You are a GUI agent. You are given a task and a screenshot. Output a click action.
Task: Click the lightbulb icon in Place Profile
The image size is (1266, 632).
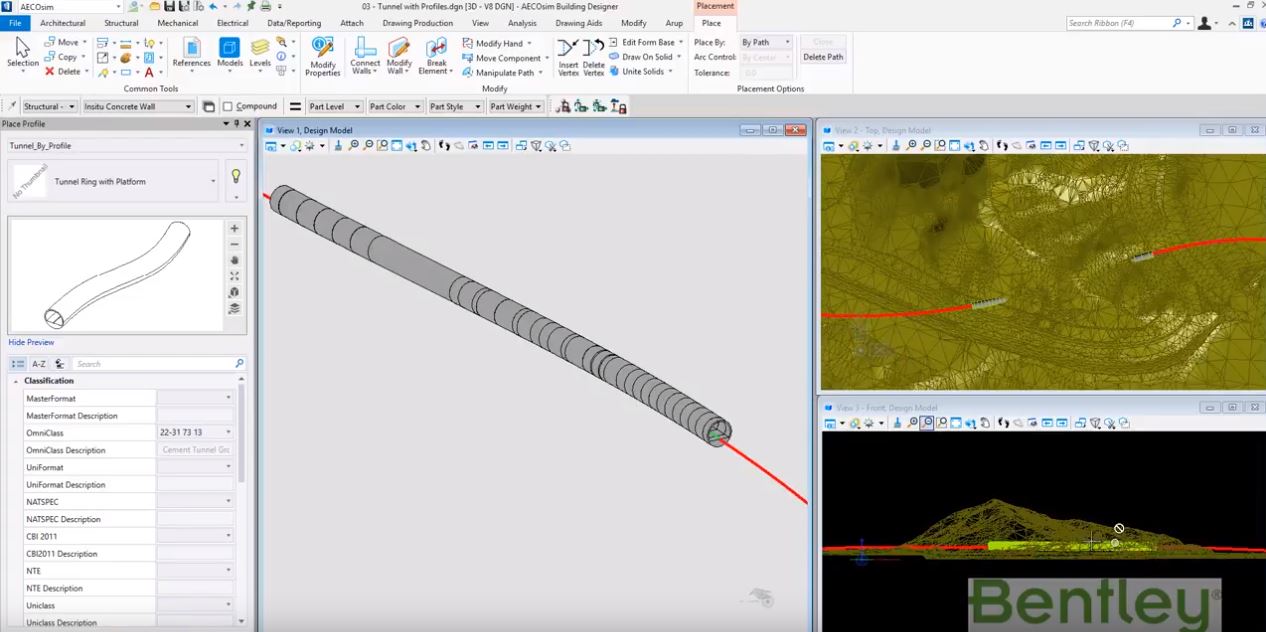click(x=236, y=177)
